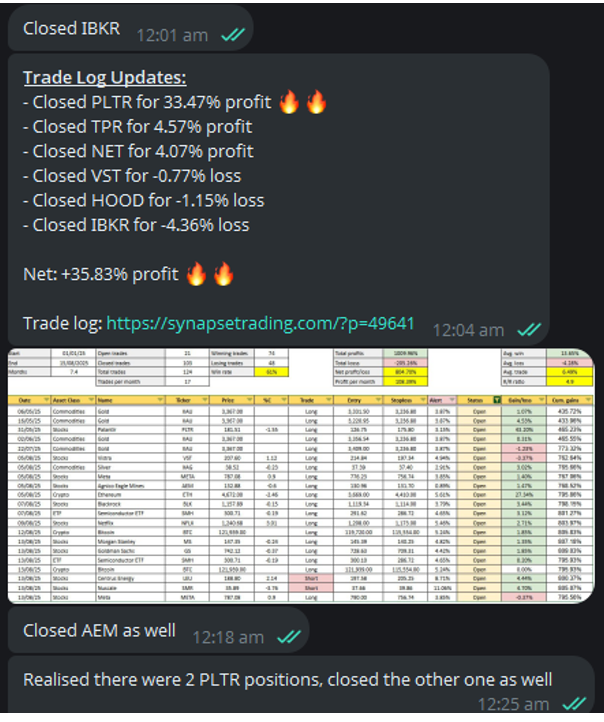
Task: Click the green Status column filter icon
Action: coord(497,400)
